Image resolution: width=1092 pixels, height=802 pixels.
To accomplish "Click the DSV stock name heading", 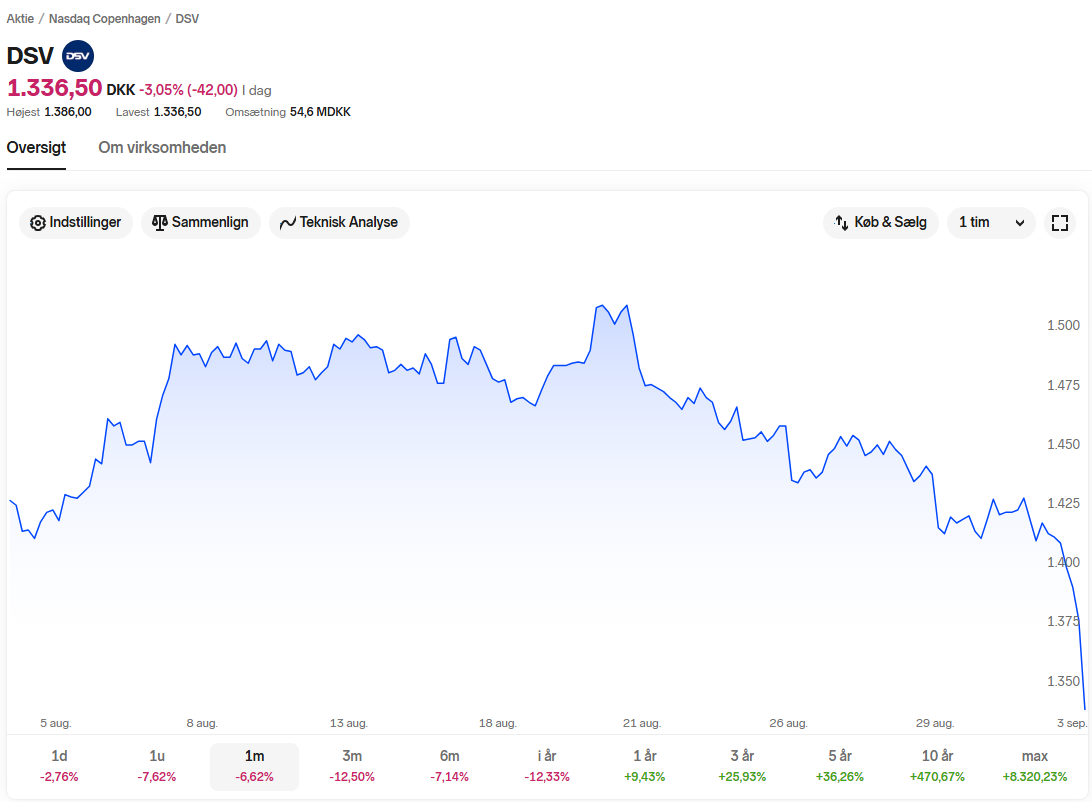I will pyautogui.click(x=30, y=56).
